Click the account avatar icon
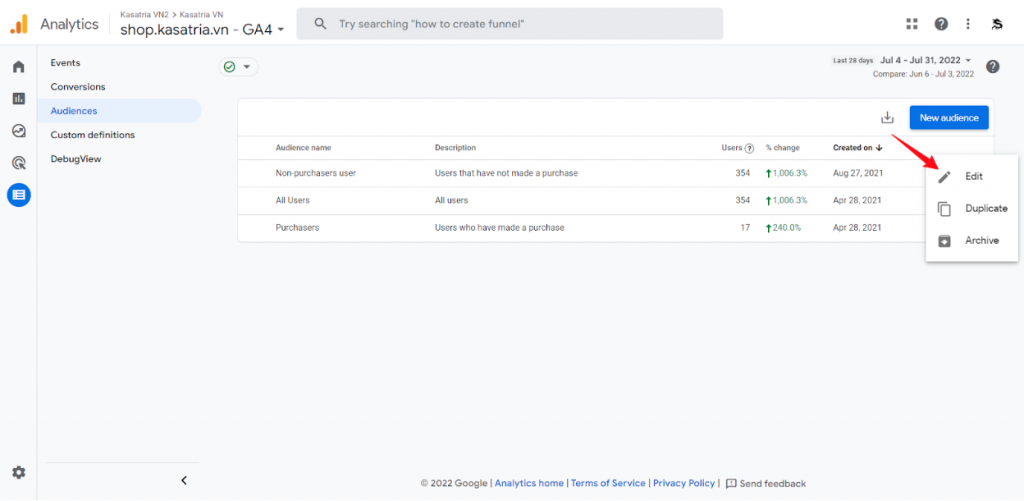 click(997, 24)
